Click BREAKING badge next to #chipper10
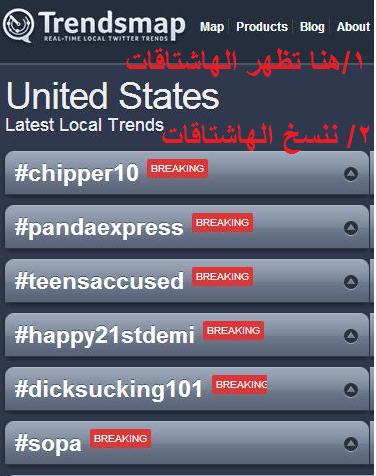The height and width of the screenshot is (476, 376). (x=177, y=169)
